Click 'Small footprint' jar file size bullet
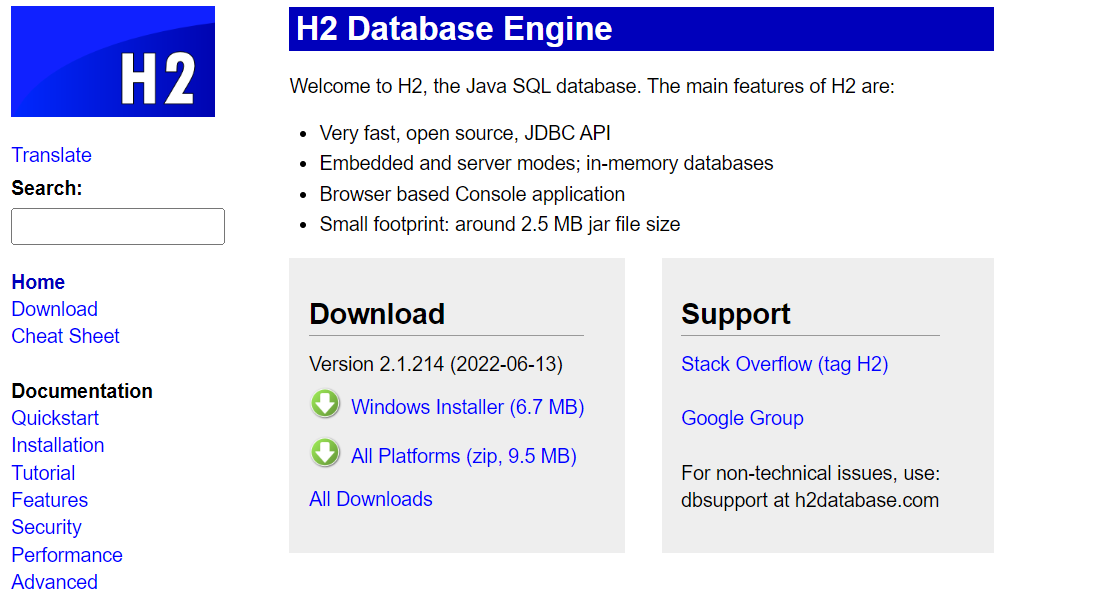 tap(500, 224)
